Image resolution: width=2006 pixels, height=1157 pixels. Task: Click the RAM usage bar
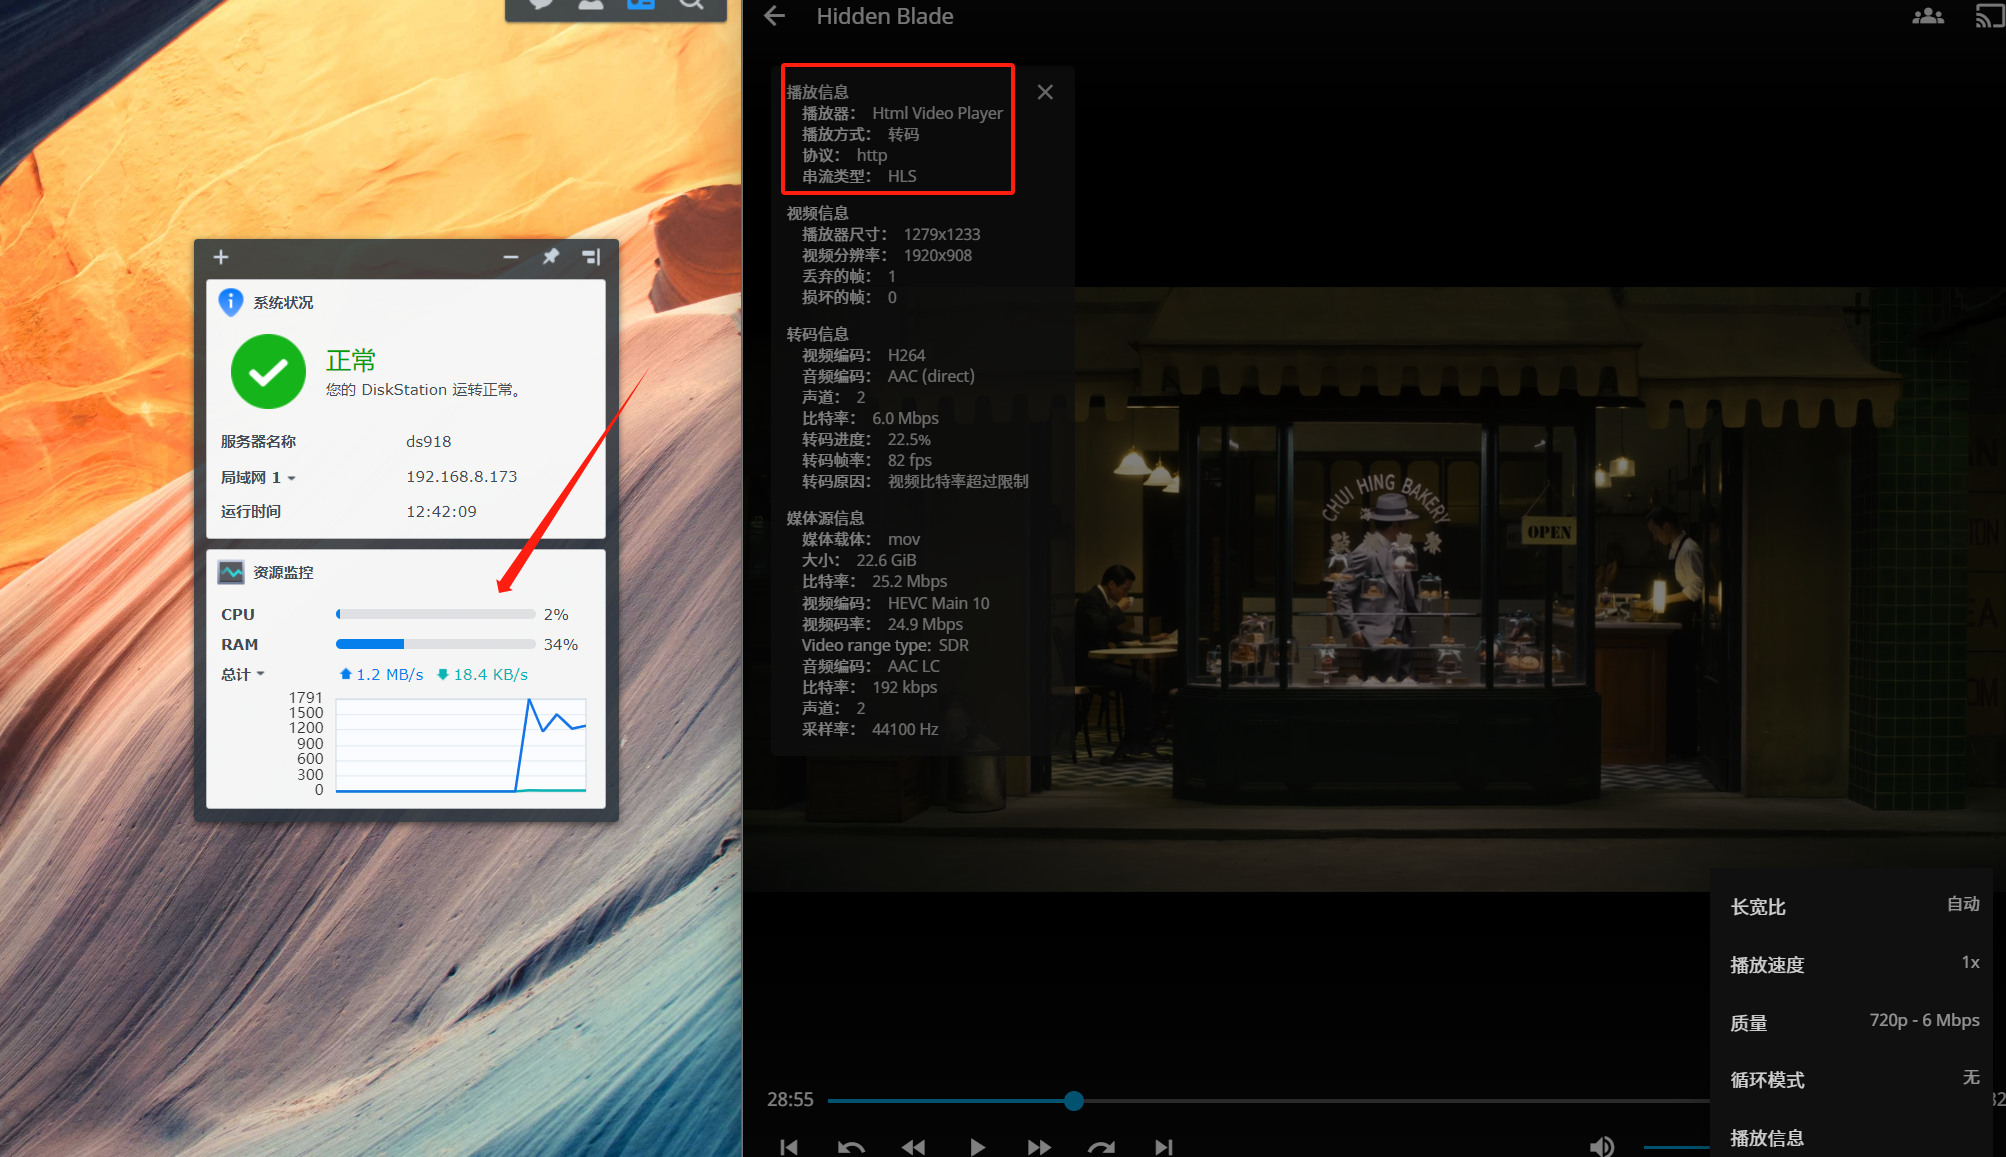[435, 644]
